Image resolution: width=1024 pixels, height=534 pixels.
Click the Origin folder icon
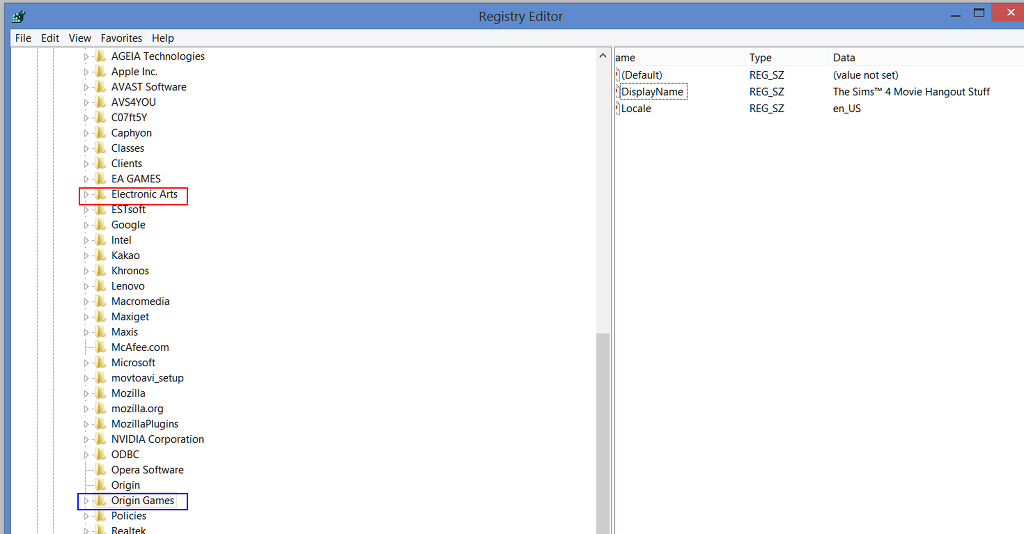tap(100, 485)
